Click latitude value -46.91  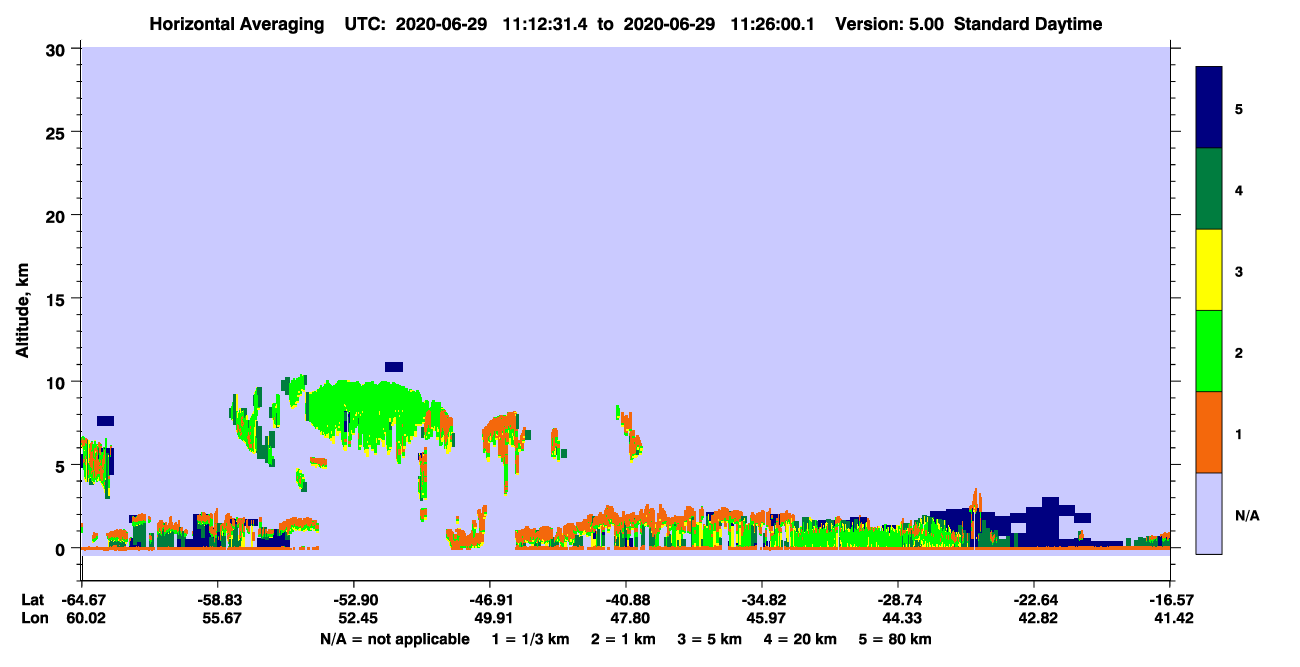coord(489,600)
